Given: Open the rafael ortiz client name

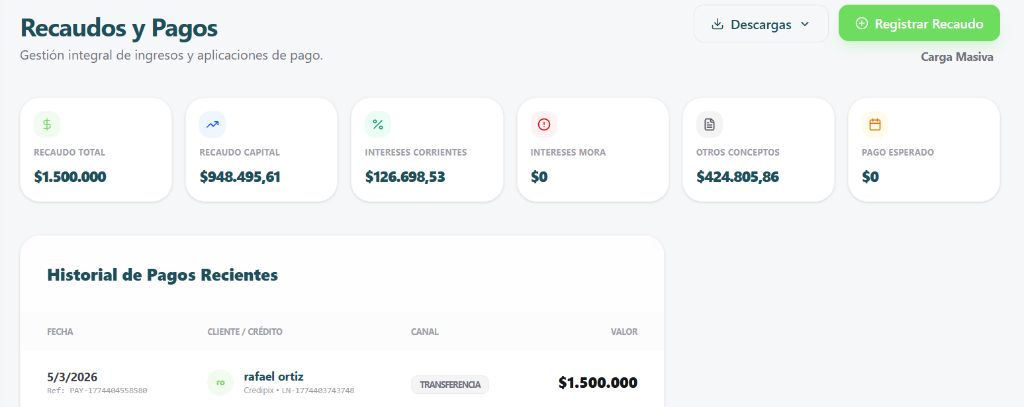Looking at the screenshot, I should point(273,376).
